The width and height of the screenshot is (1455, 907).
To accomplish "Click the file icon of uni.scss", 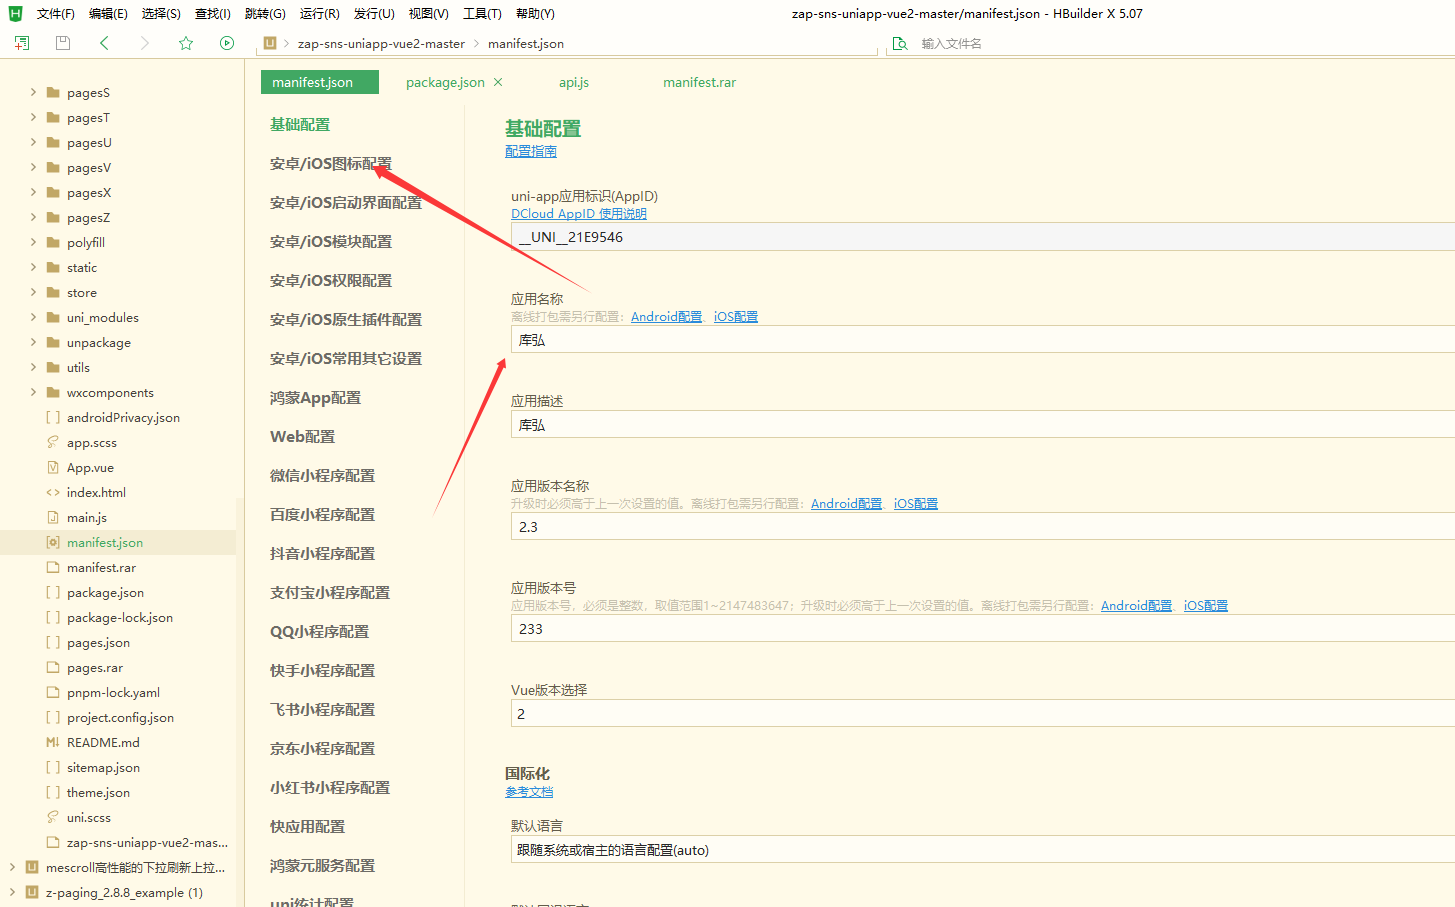I will 53,817.
